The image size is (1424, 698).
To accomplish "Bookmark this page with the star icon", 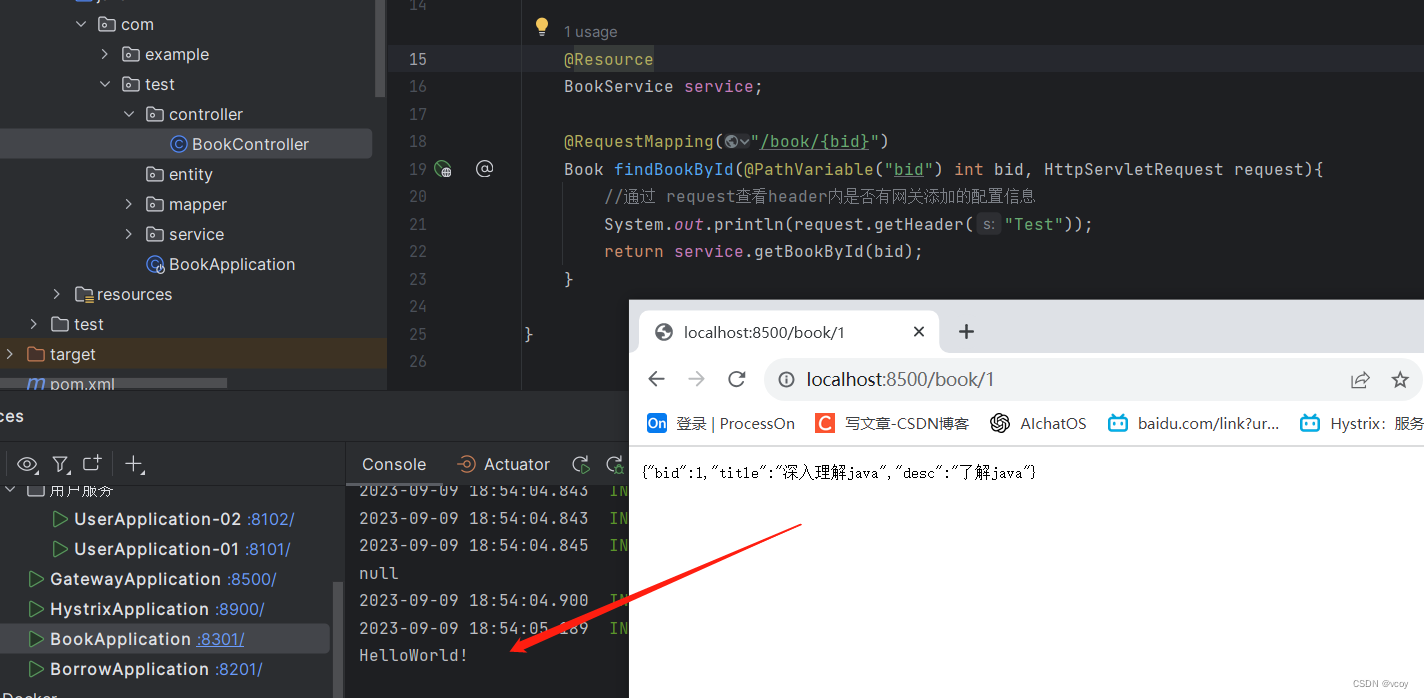I will [1400, 379].
